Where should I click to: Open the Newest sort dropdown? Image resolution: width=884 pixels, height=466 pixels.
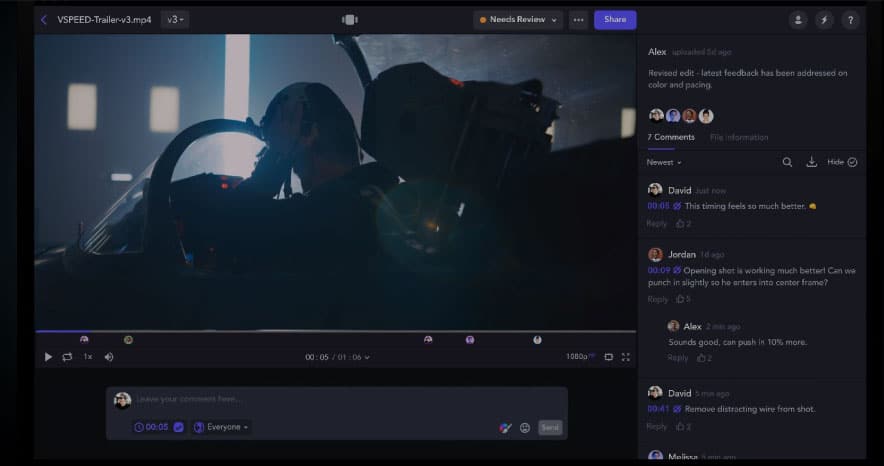(664, 162)
